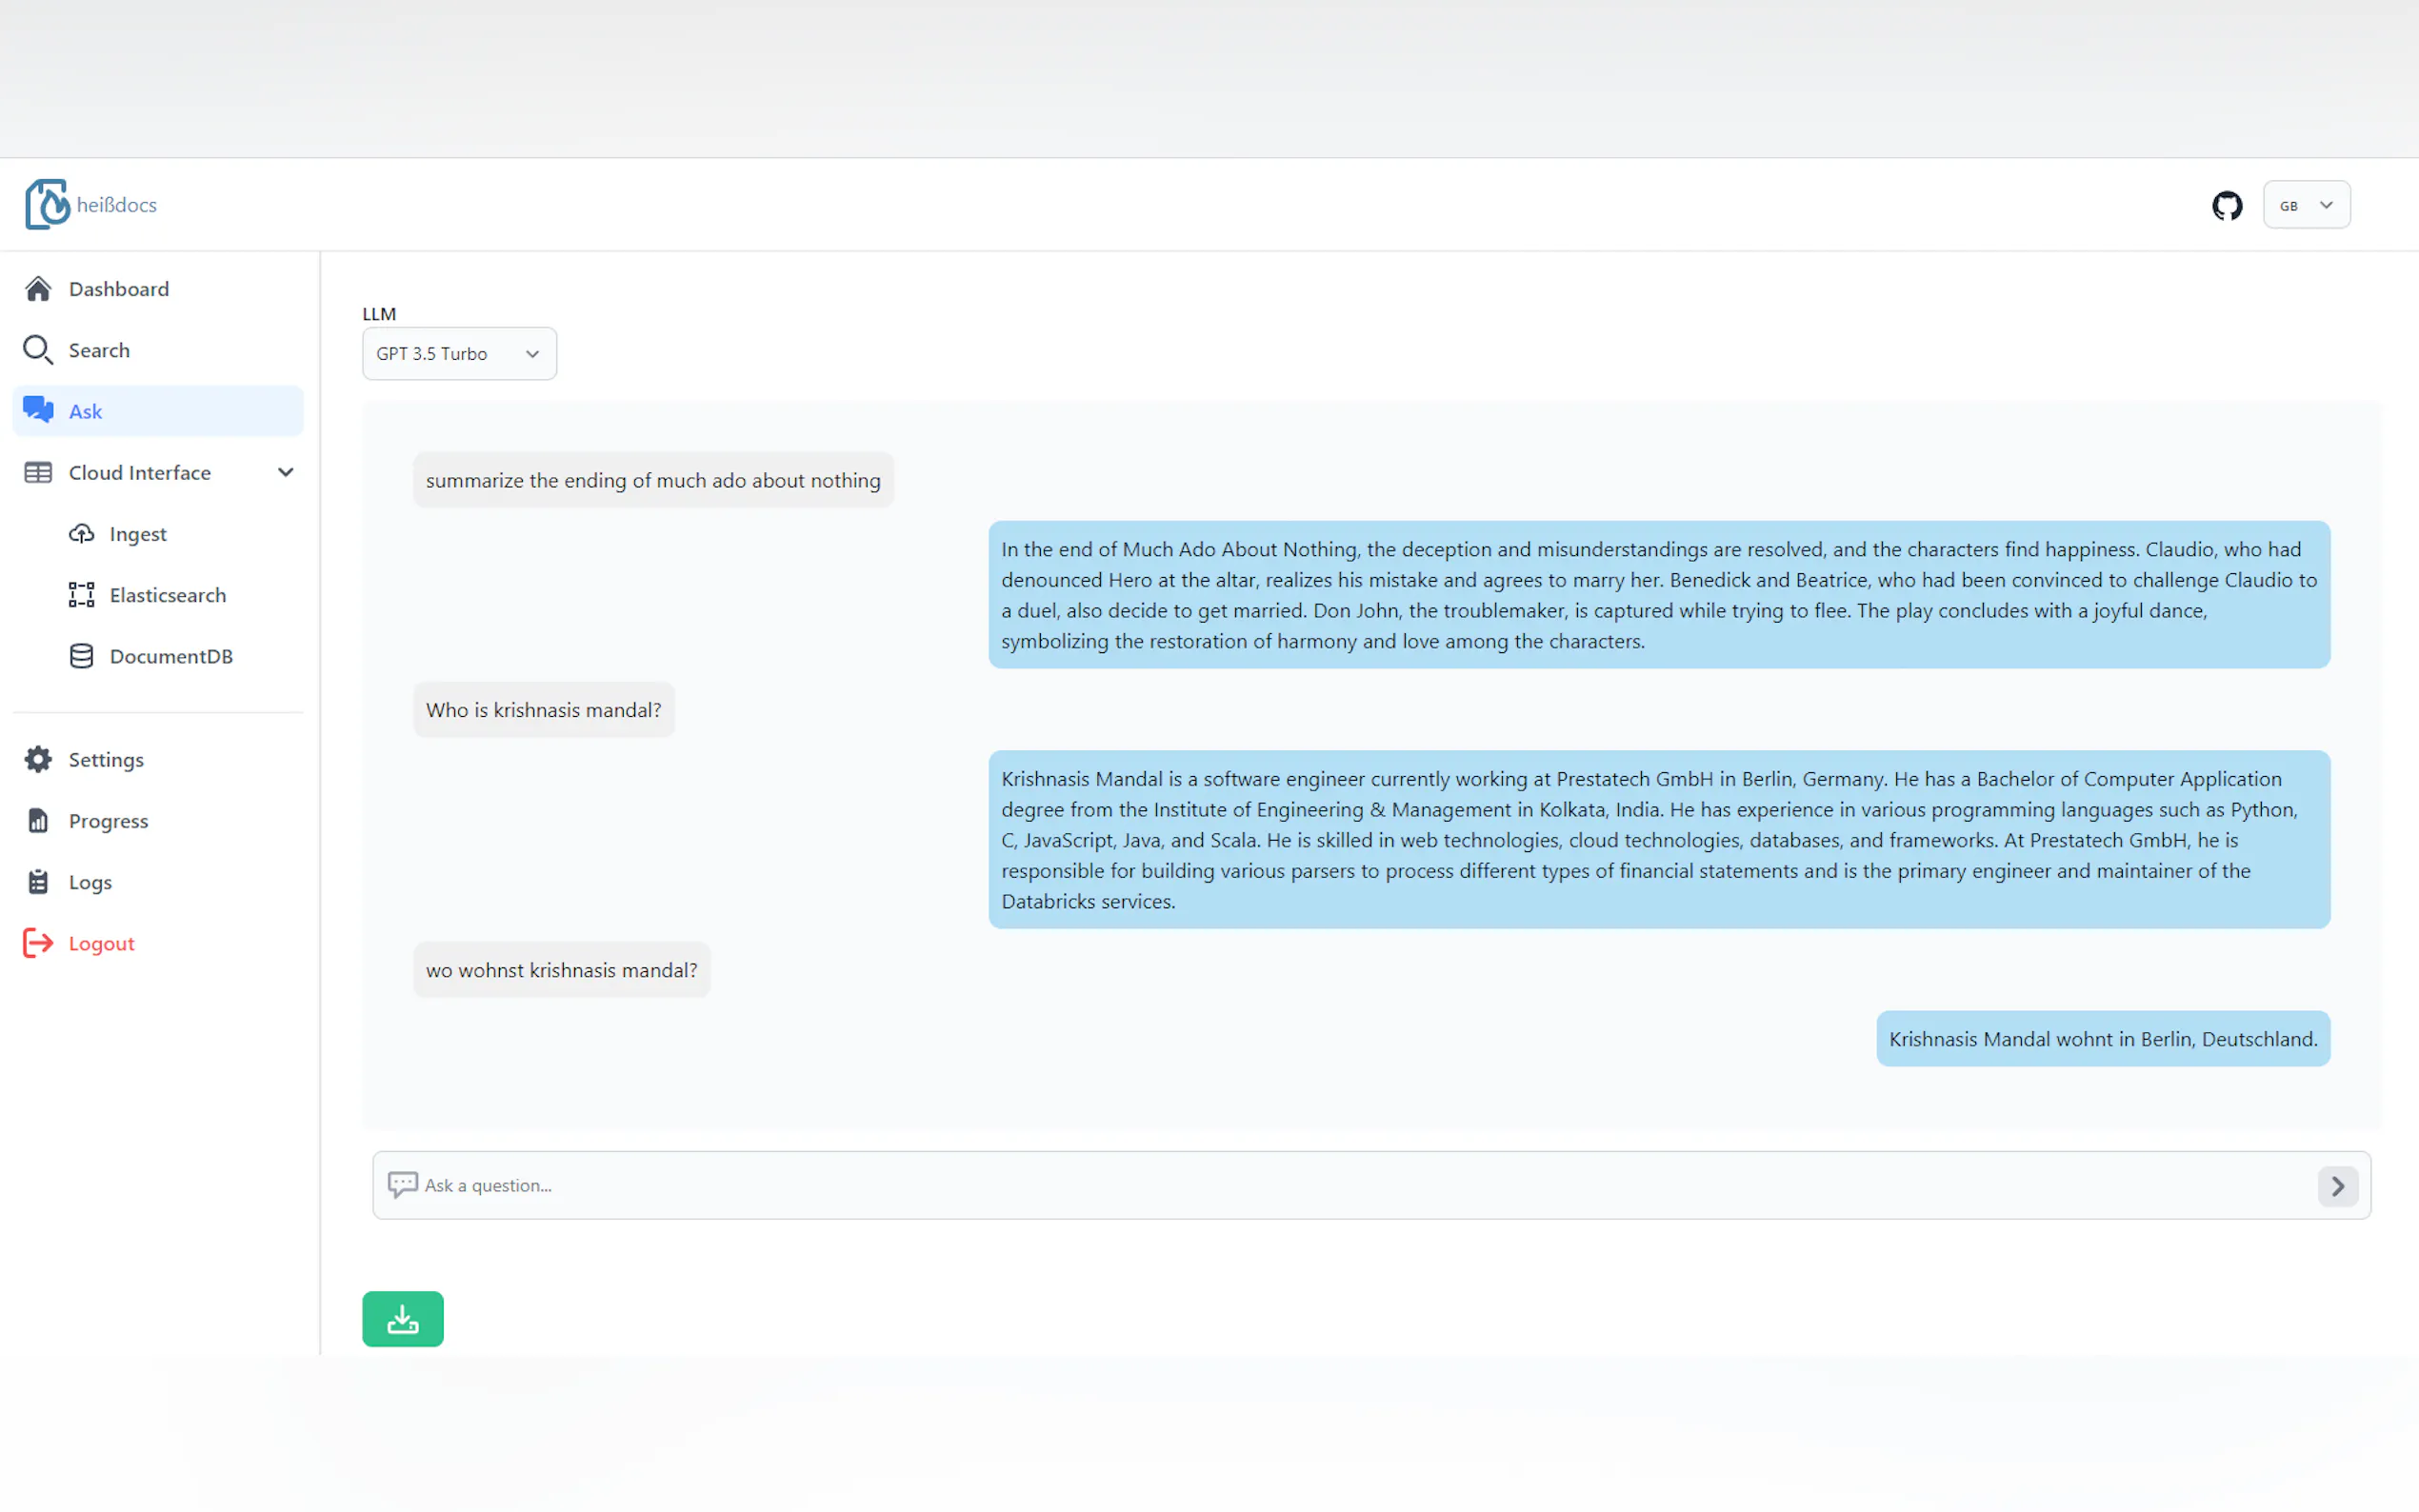
Task: Open the Search page
Action: click(98, 350)
